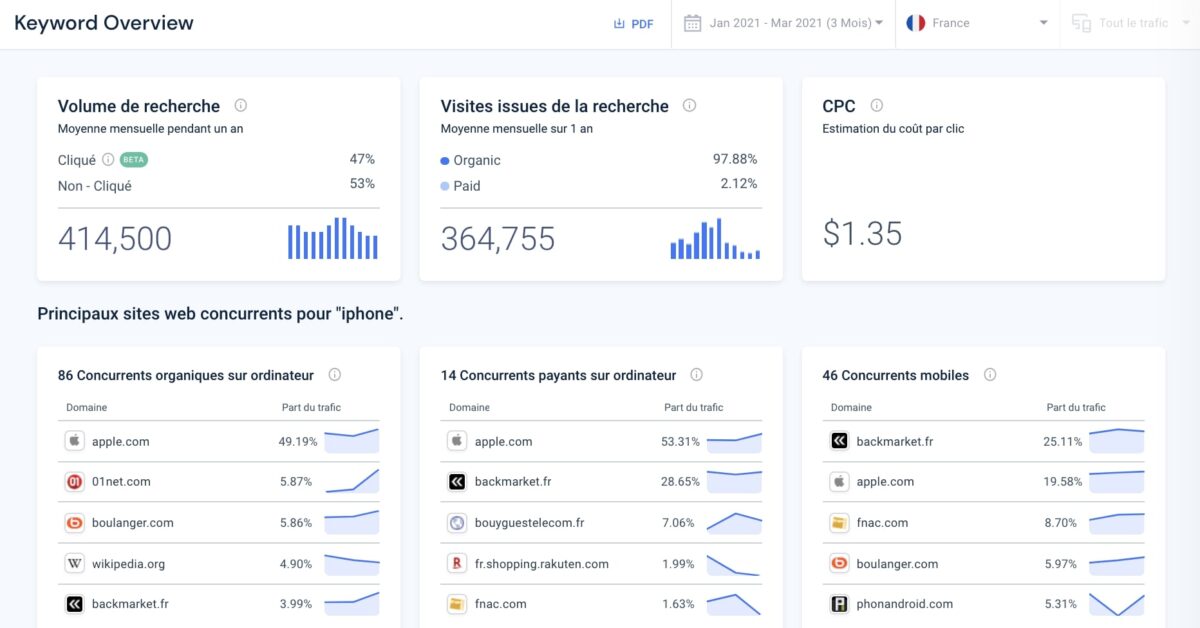Click the Fnac favicon in the paid competitors table
Image resolution: width=1200 pixels, height=628 pixels.
click(457, 604)
